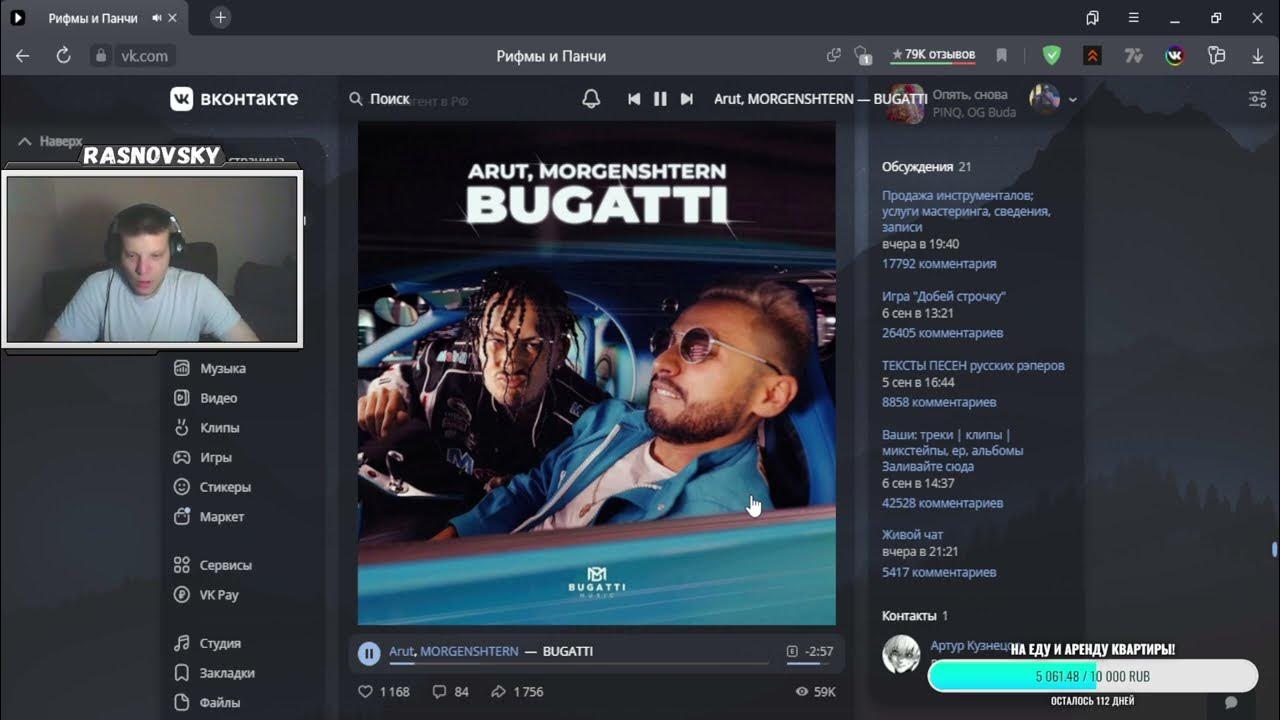The image size is (1280, 720).
Task: Reload the page
Action: (x=63, y=56)
